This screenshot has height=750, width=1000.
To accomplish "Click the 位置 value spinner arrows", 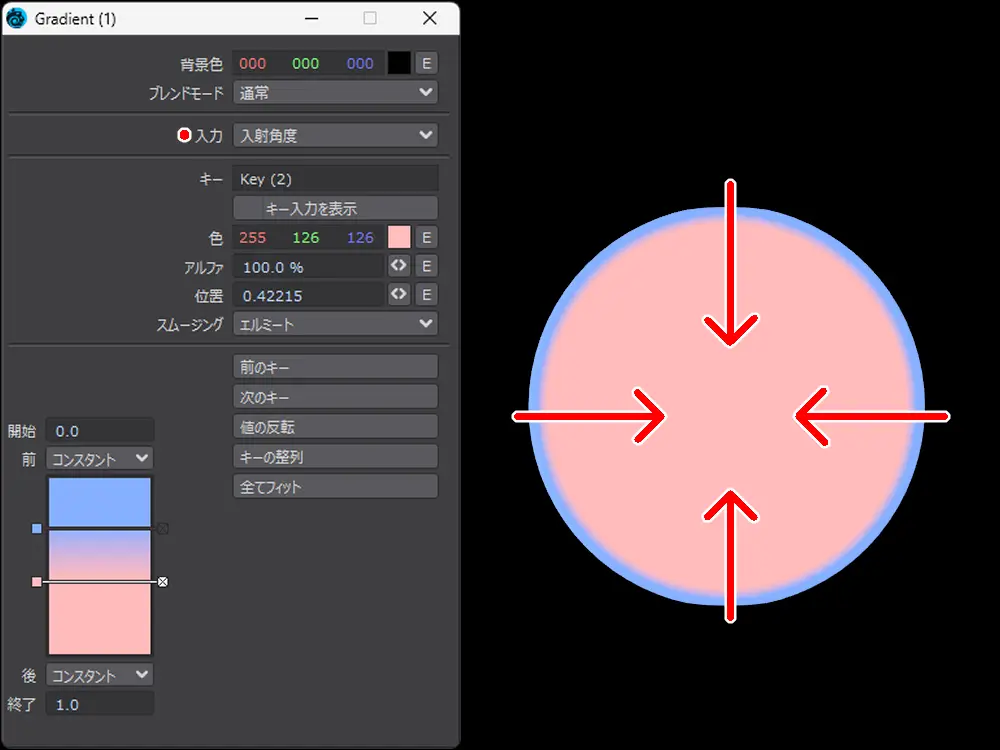I will click(x=399, y=295).
